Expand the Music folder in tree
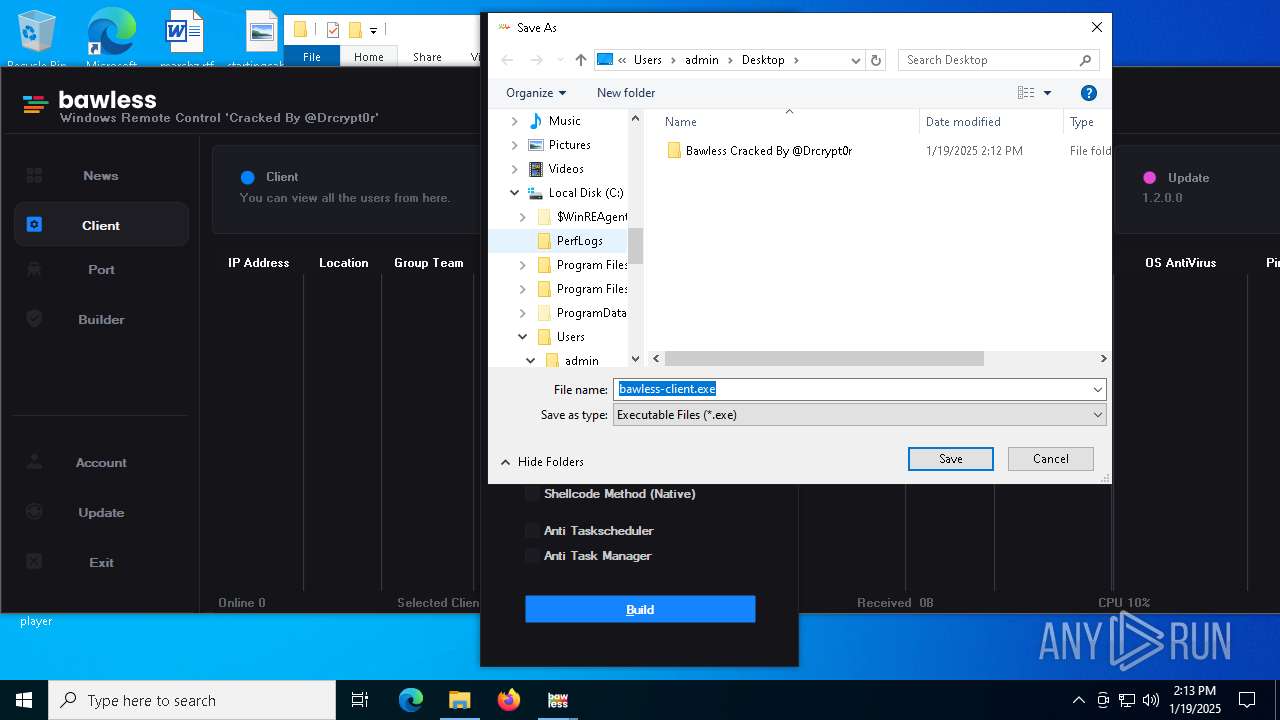Viewport: 1280px width, 720px height. coord(514,121)
